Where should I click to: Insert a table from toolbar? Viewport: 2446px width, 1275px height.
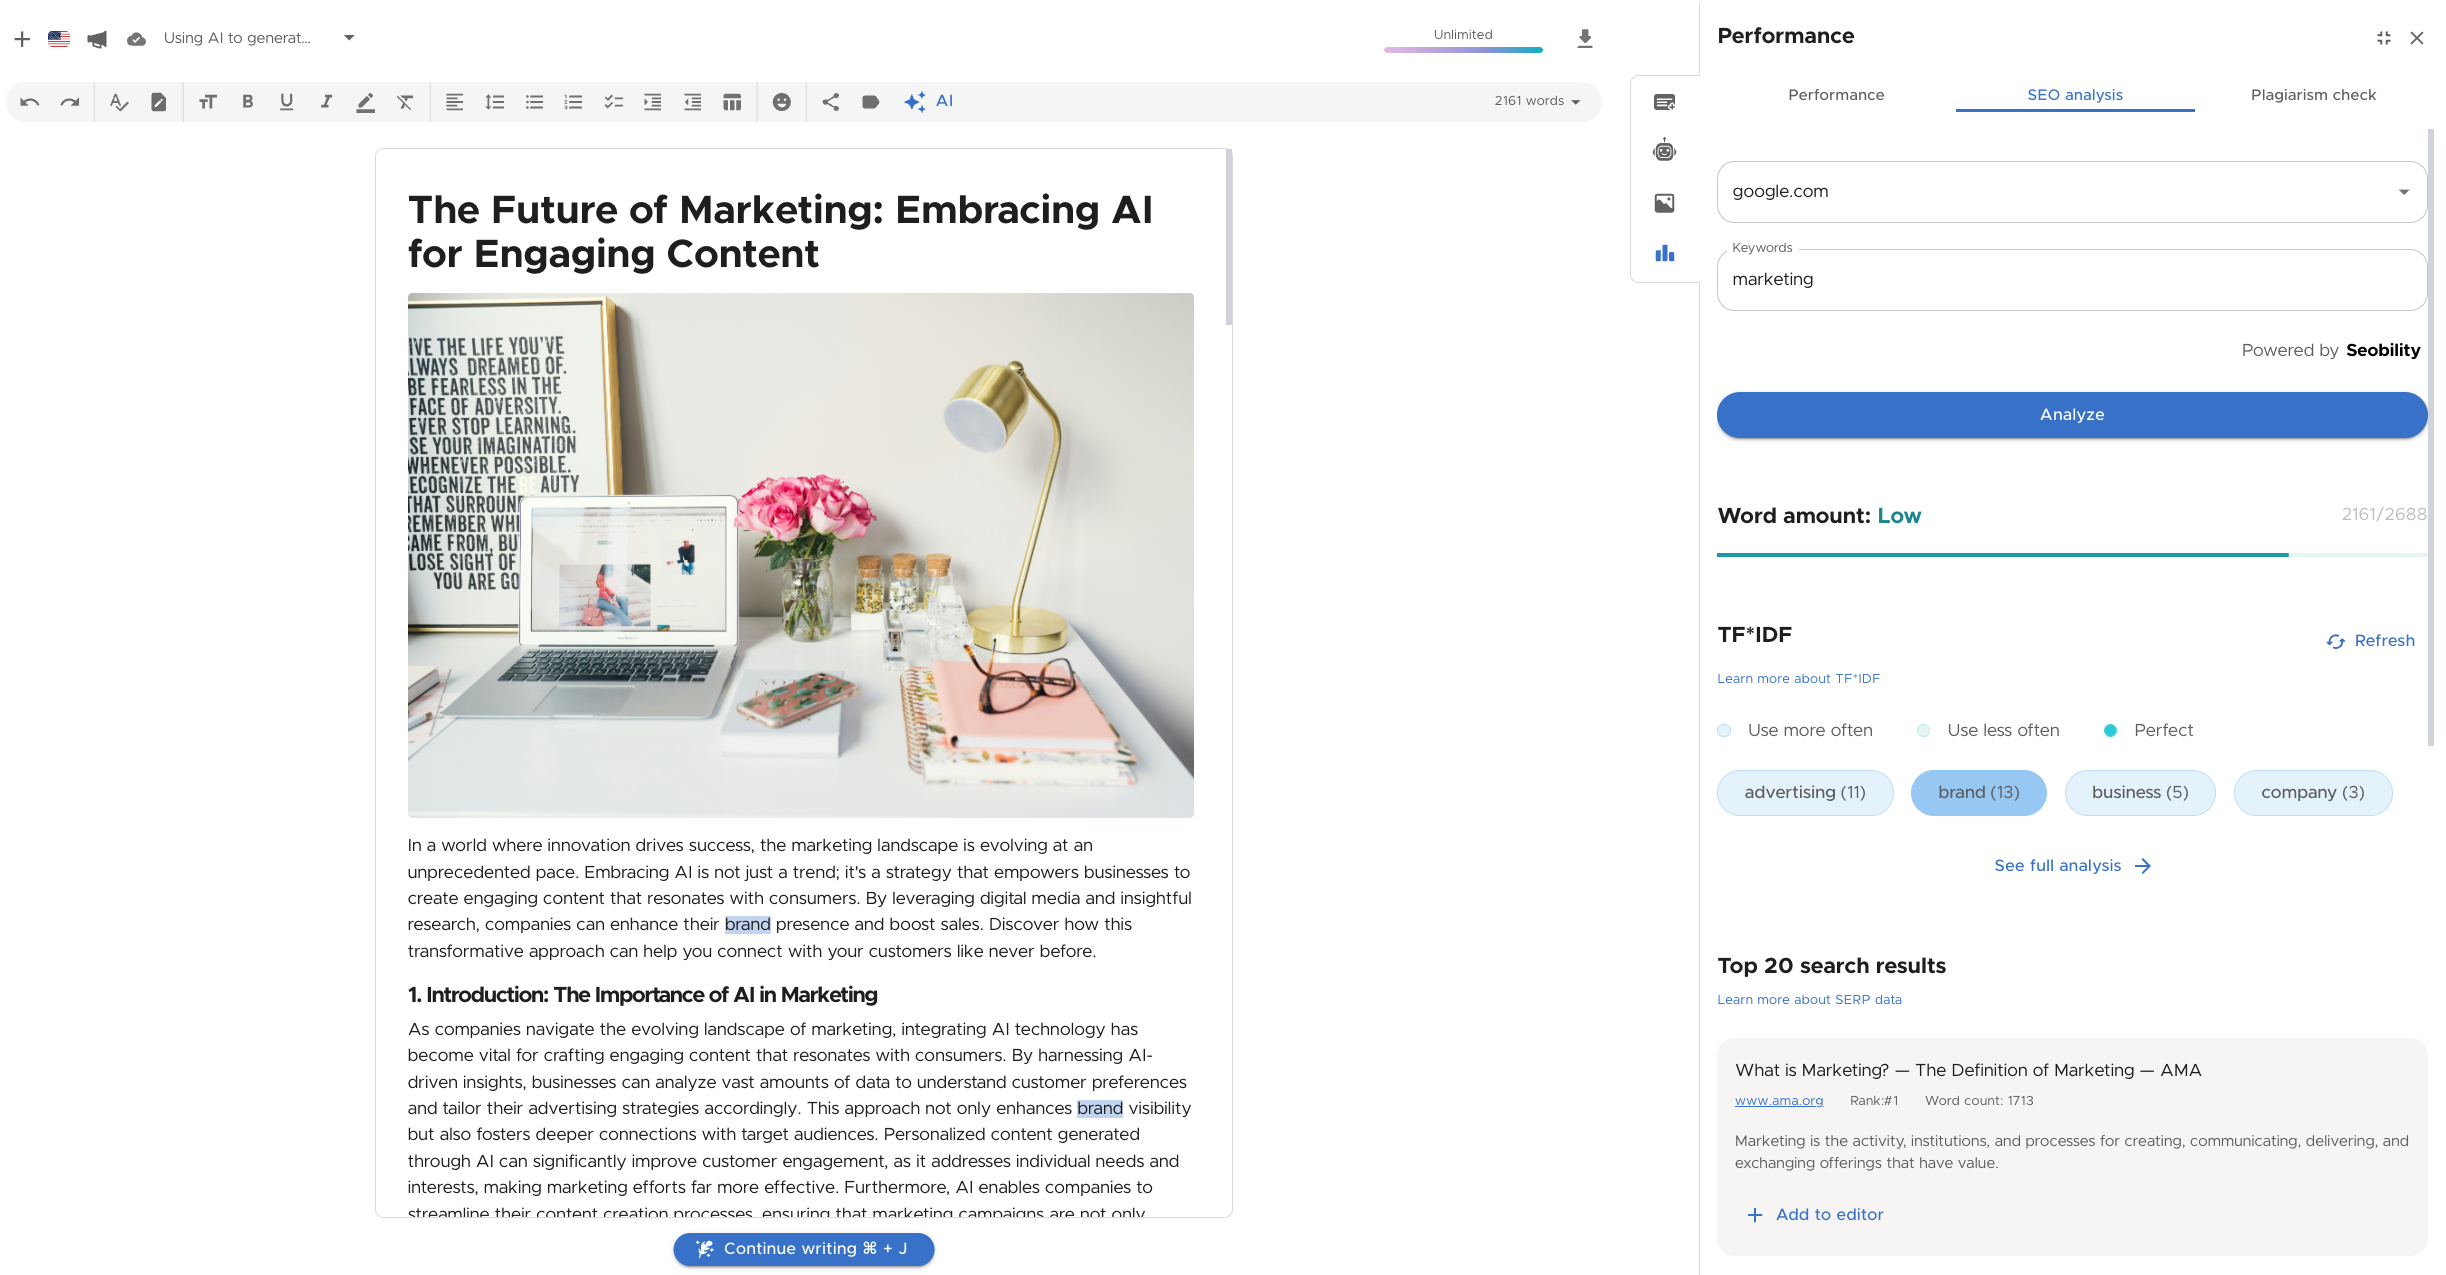(732, 102)
